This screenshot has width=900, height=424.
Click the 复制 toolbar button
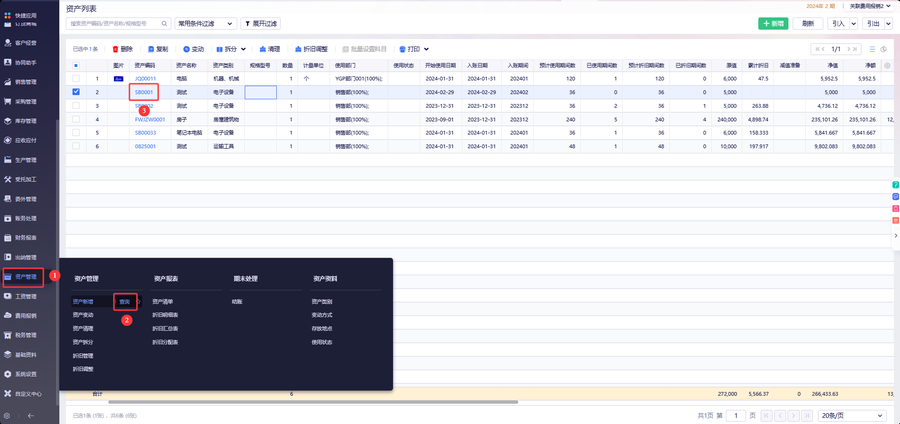pyautogui.click(x=158, y=49)
